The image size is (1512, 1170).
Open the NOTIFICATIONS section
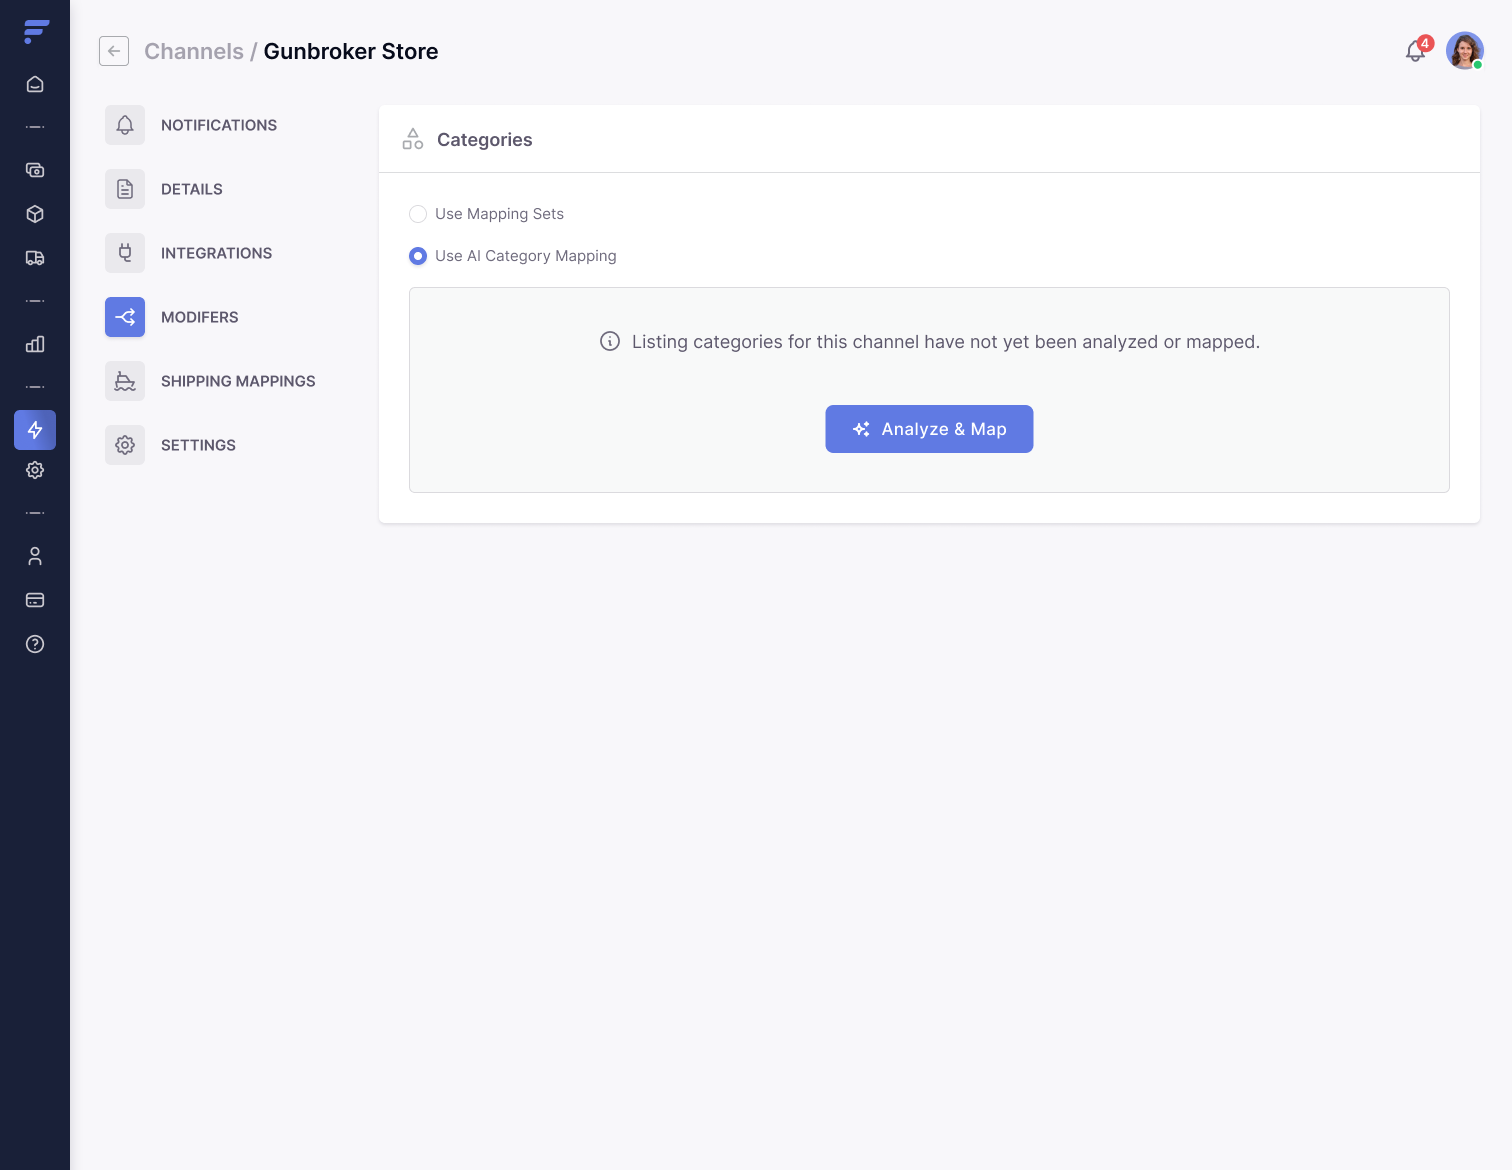[219, 125]
